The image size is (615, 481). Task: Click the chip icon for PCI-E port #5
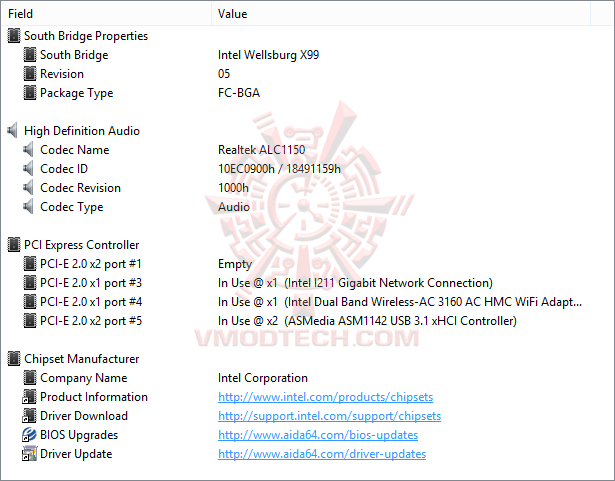[x=30, y=321]
